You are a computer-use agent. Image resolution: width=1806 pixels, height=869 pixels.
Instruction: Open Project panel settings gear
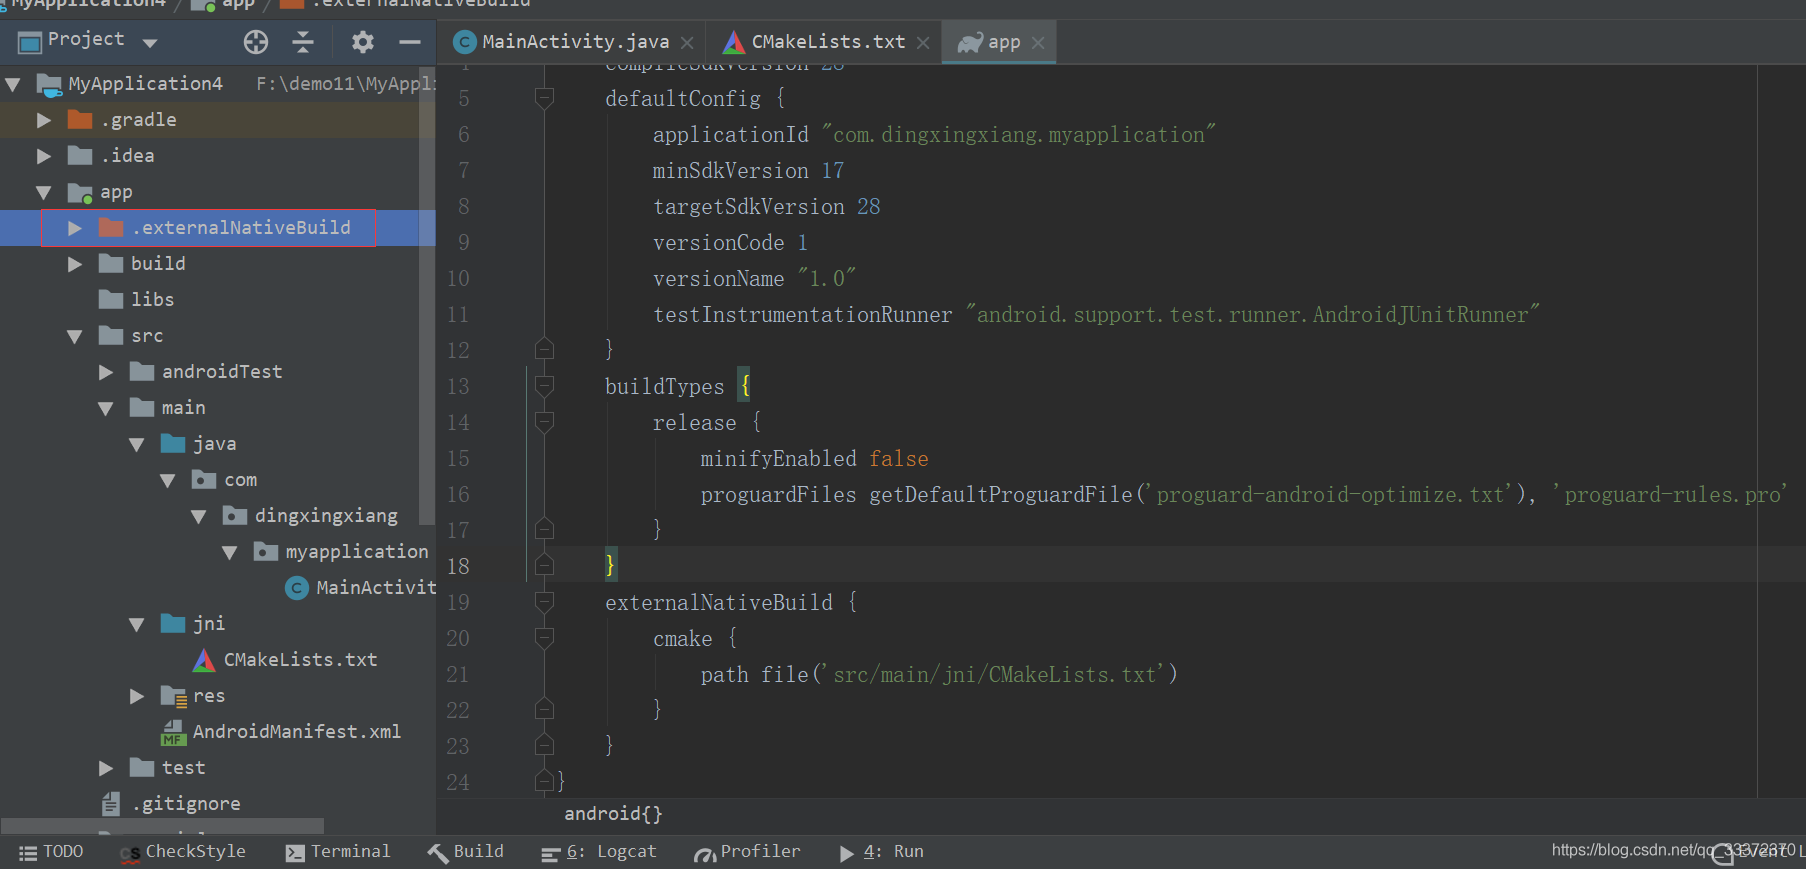pos(362,42)
